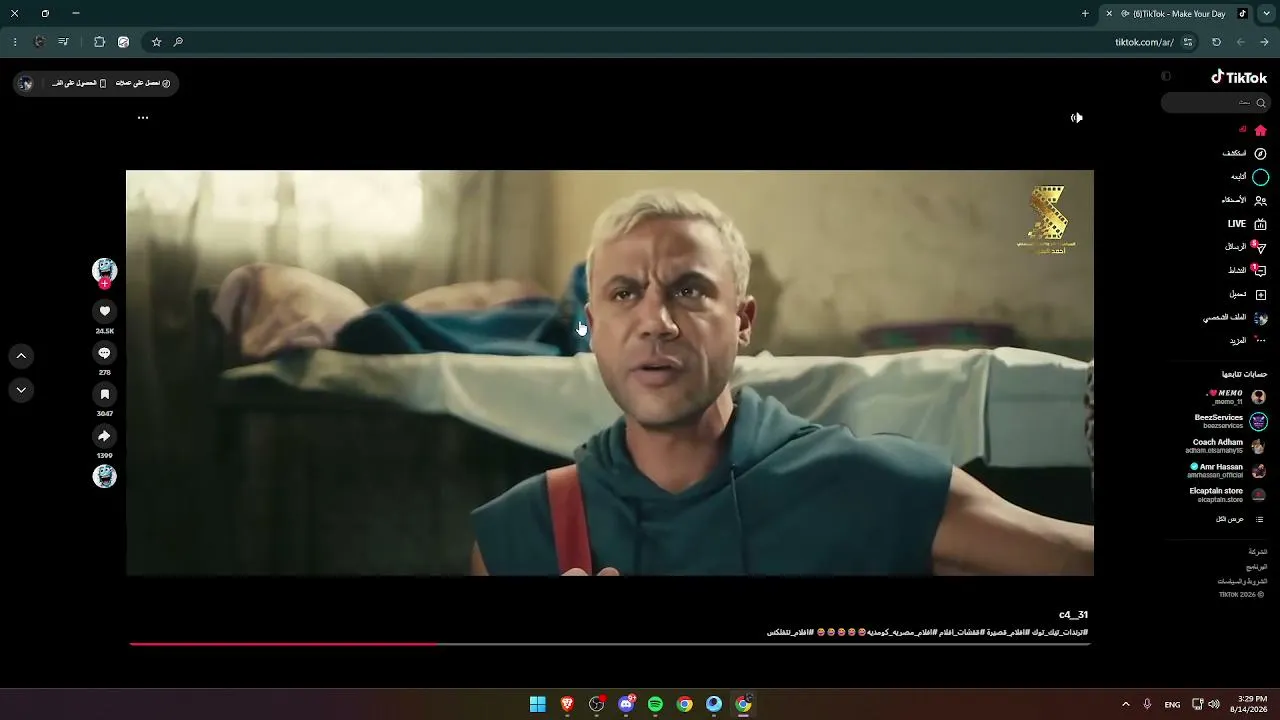Open the BeezServices followed account
1280x720 pixels.
1231,421
